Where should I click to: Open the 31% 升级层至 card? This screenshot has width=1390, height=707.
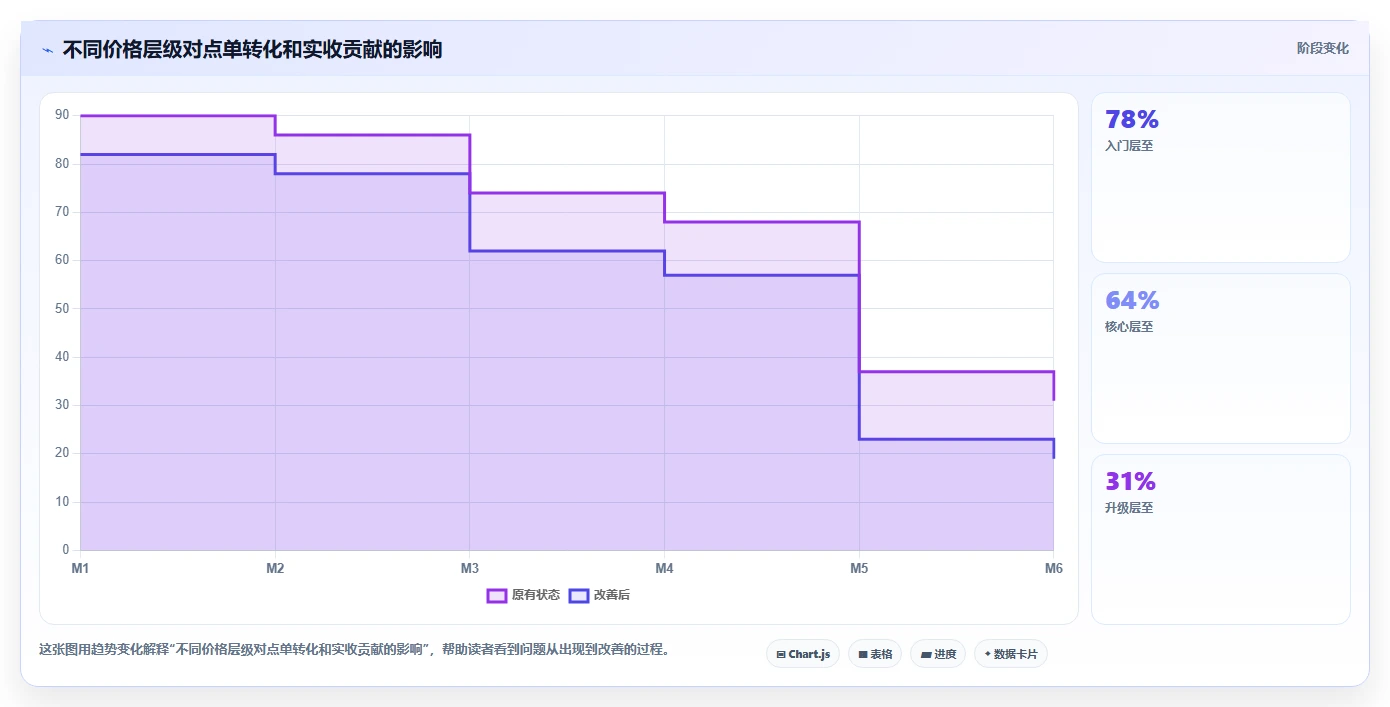[1220, 539]
